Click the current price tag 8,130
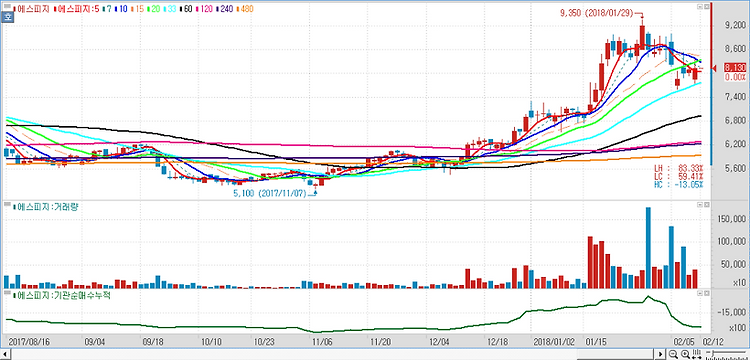 735,67
